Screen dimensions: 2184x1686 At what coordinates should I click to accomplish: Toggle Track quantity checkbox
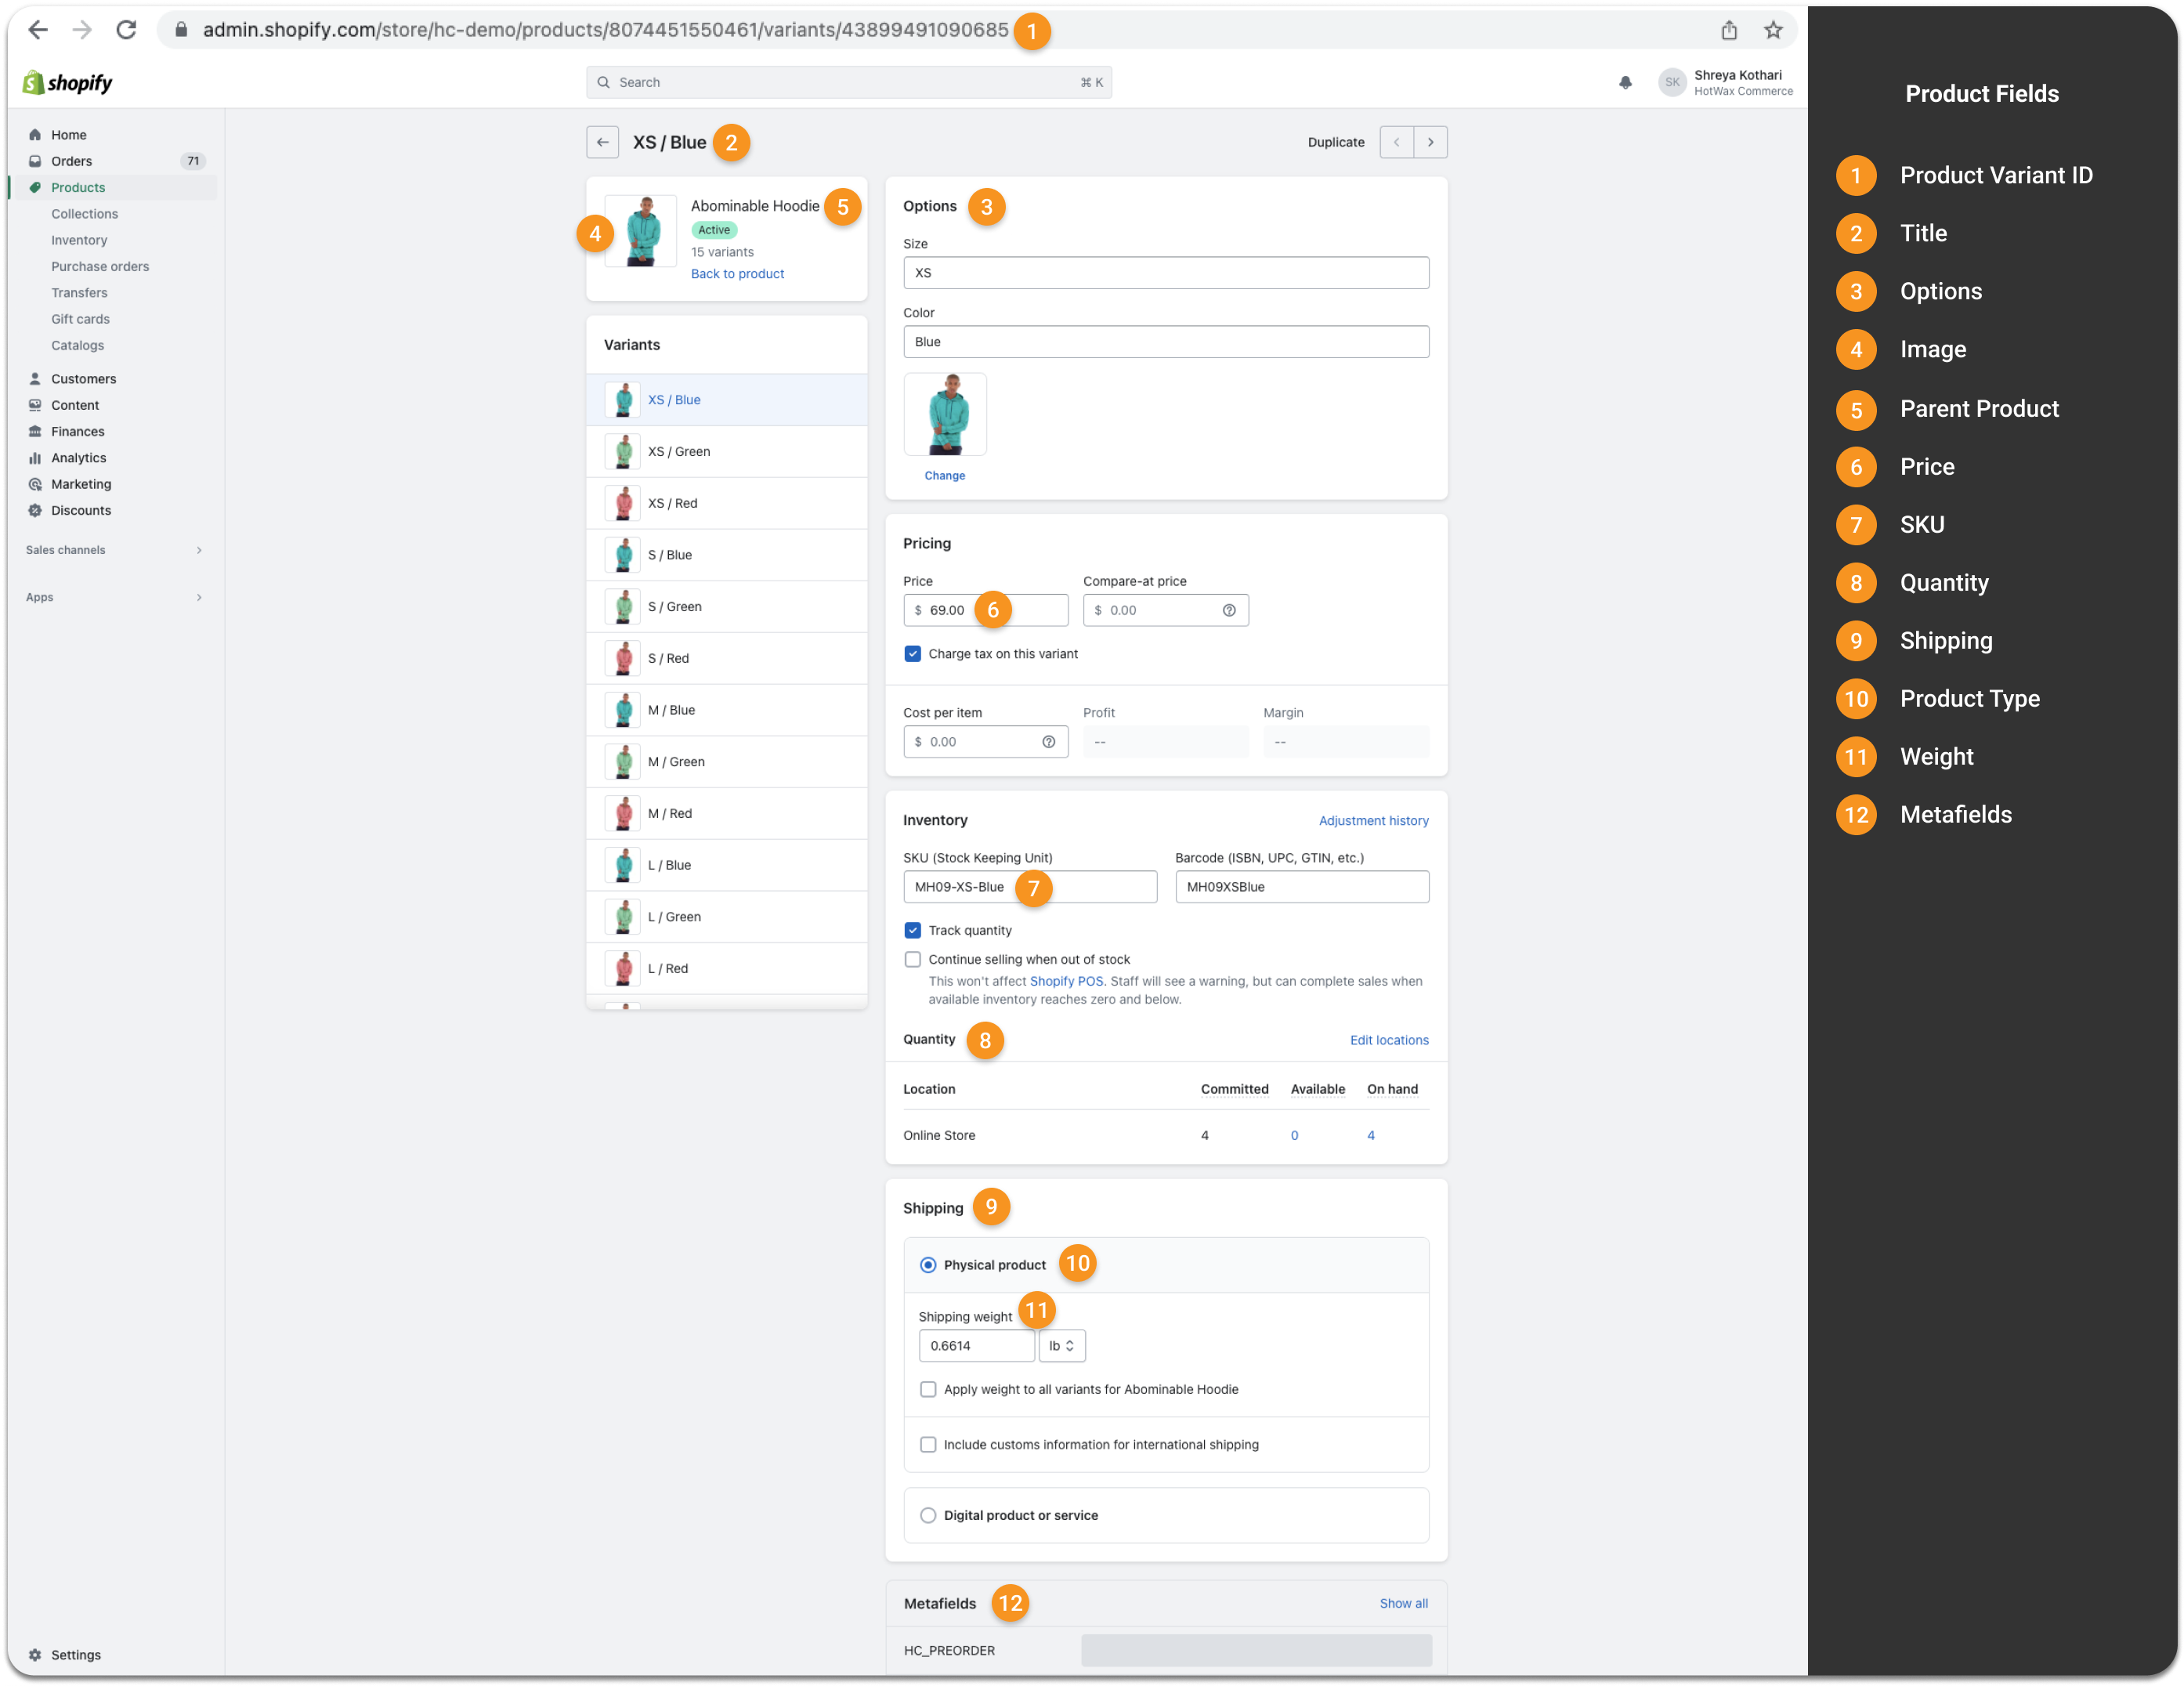point(912,930)
